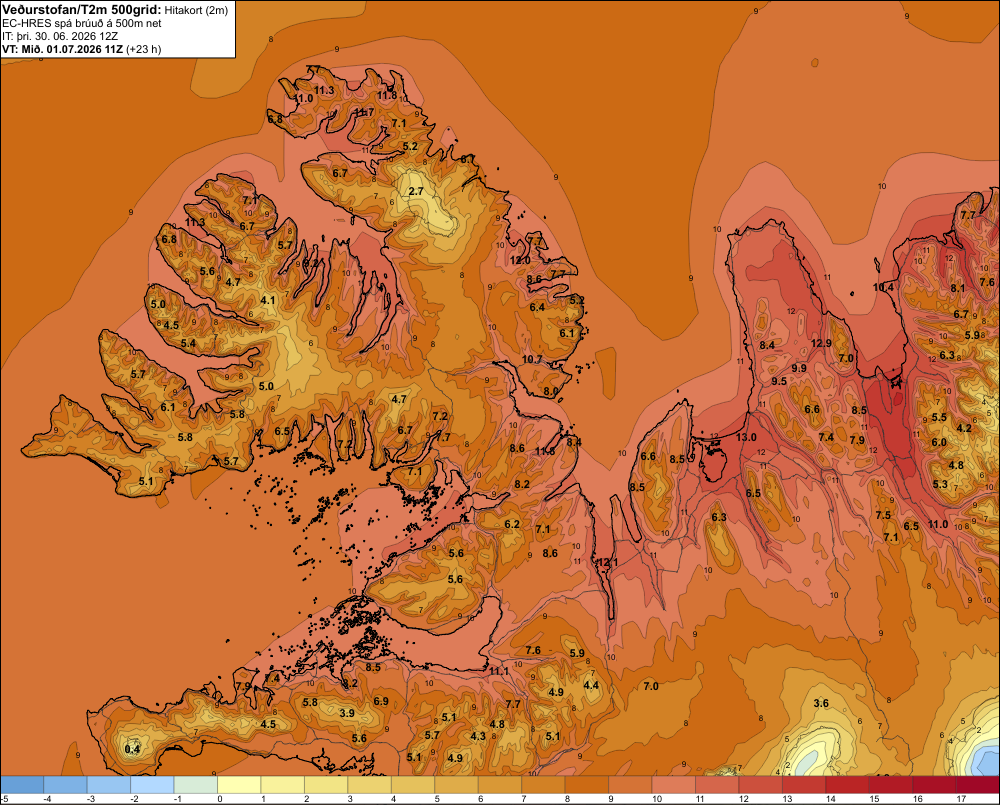Click the 2.7 temperature label in the north

[x=416, y=191]
